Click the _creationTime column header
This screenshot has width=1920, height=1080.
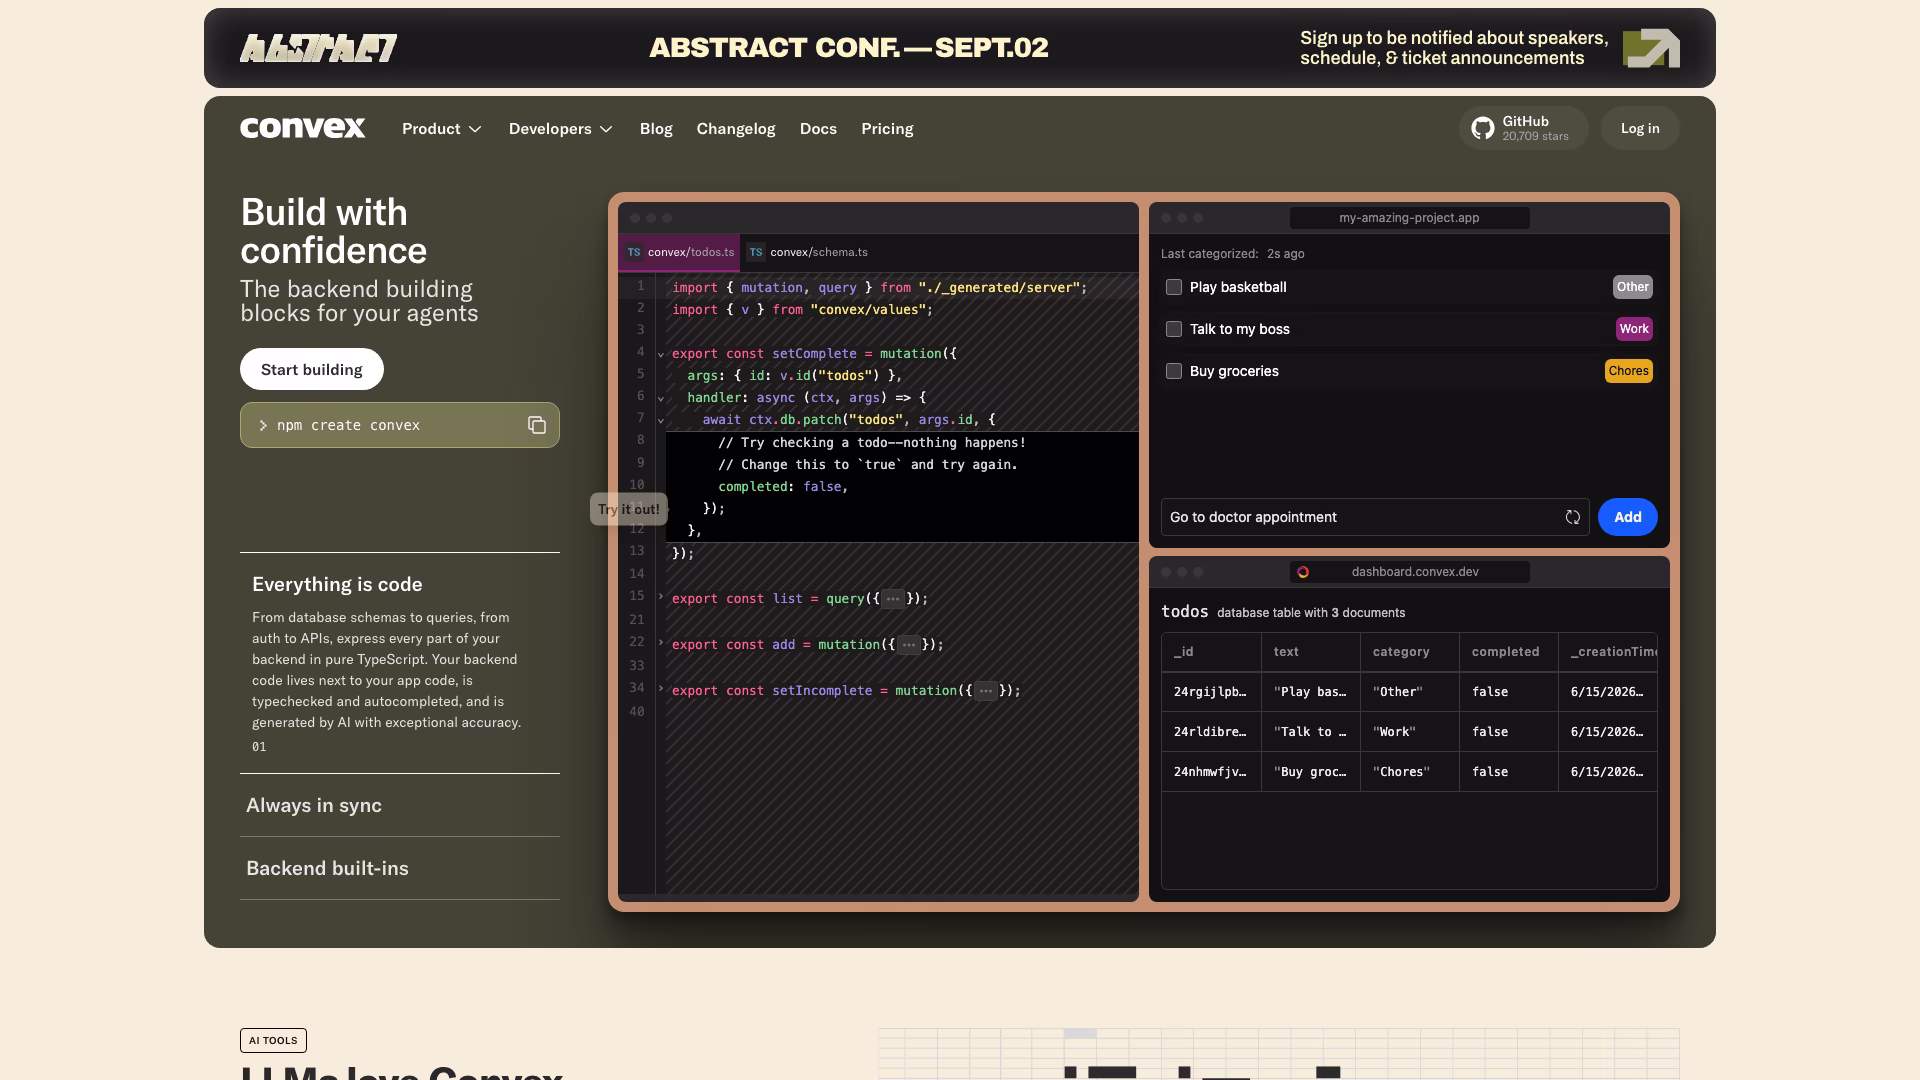point(1608,652)
